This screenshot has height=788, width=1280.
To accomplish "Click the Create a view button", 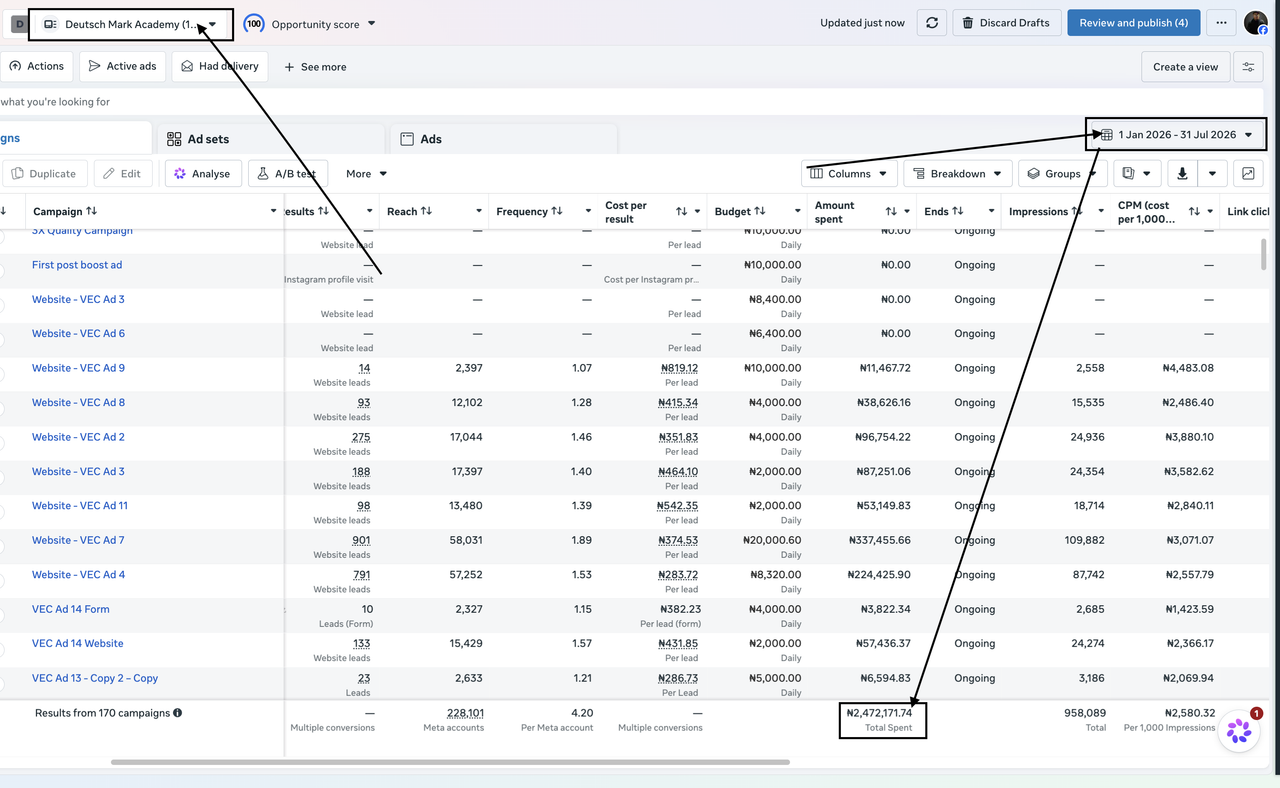I will (1185, 67).
